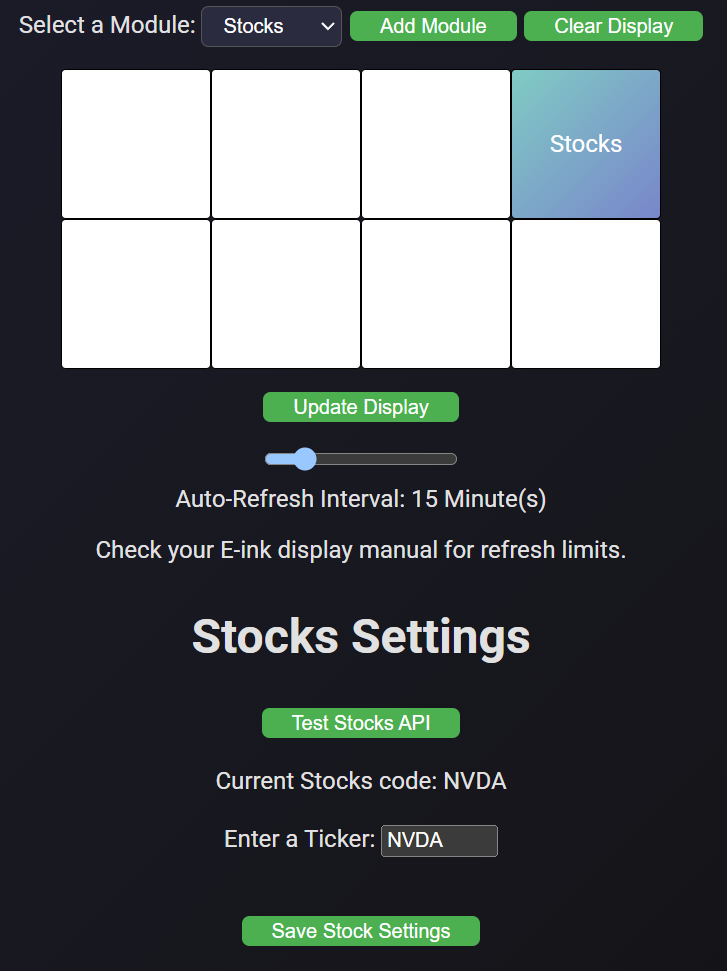Click the auto-refresh interval slider handle
727x971 pixels.
(x=304, y=459)
